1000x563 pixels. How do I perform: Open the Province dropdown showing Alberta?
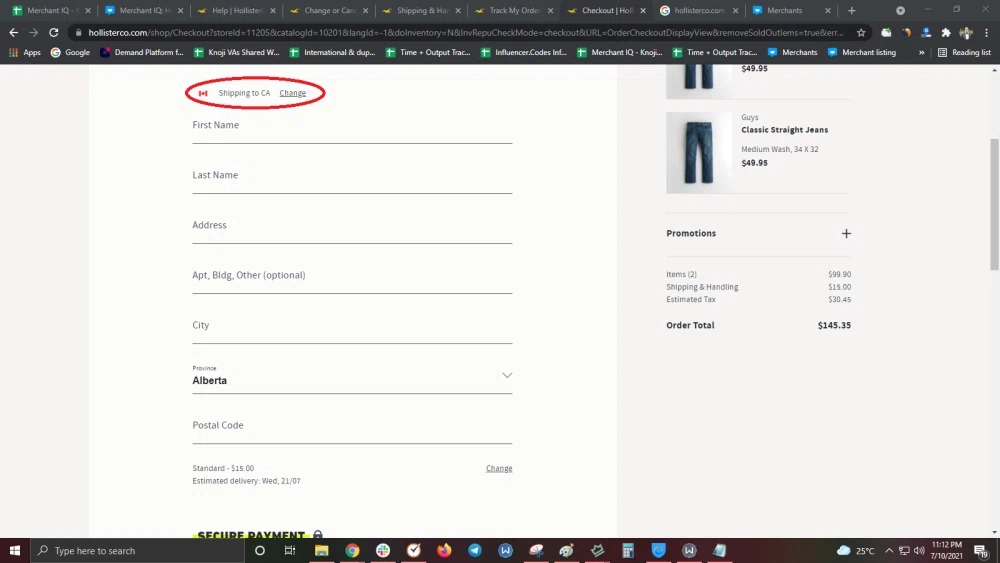click(352, 377)
